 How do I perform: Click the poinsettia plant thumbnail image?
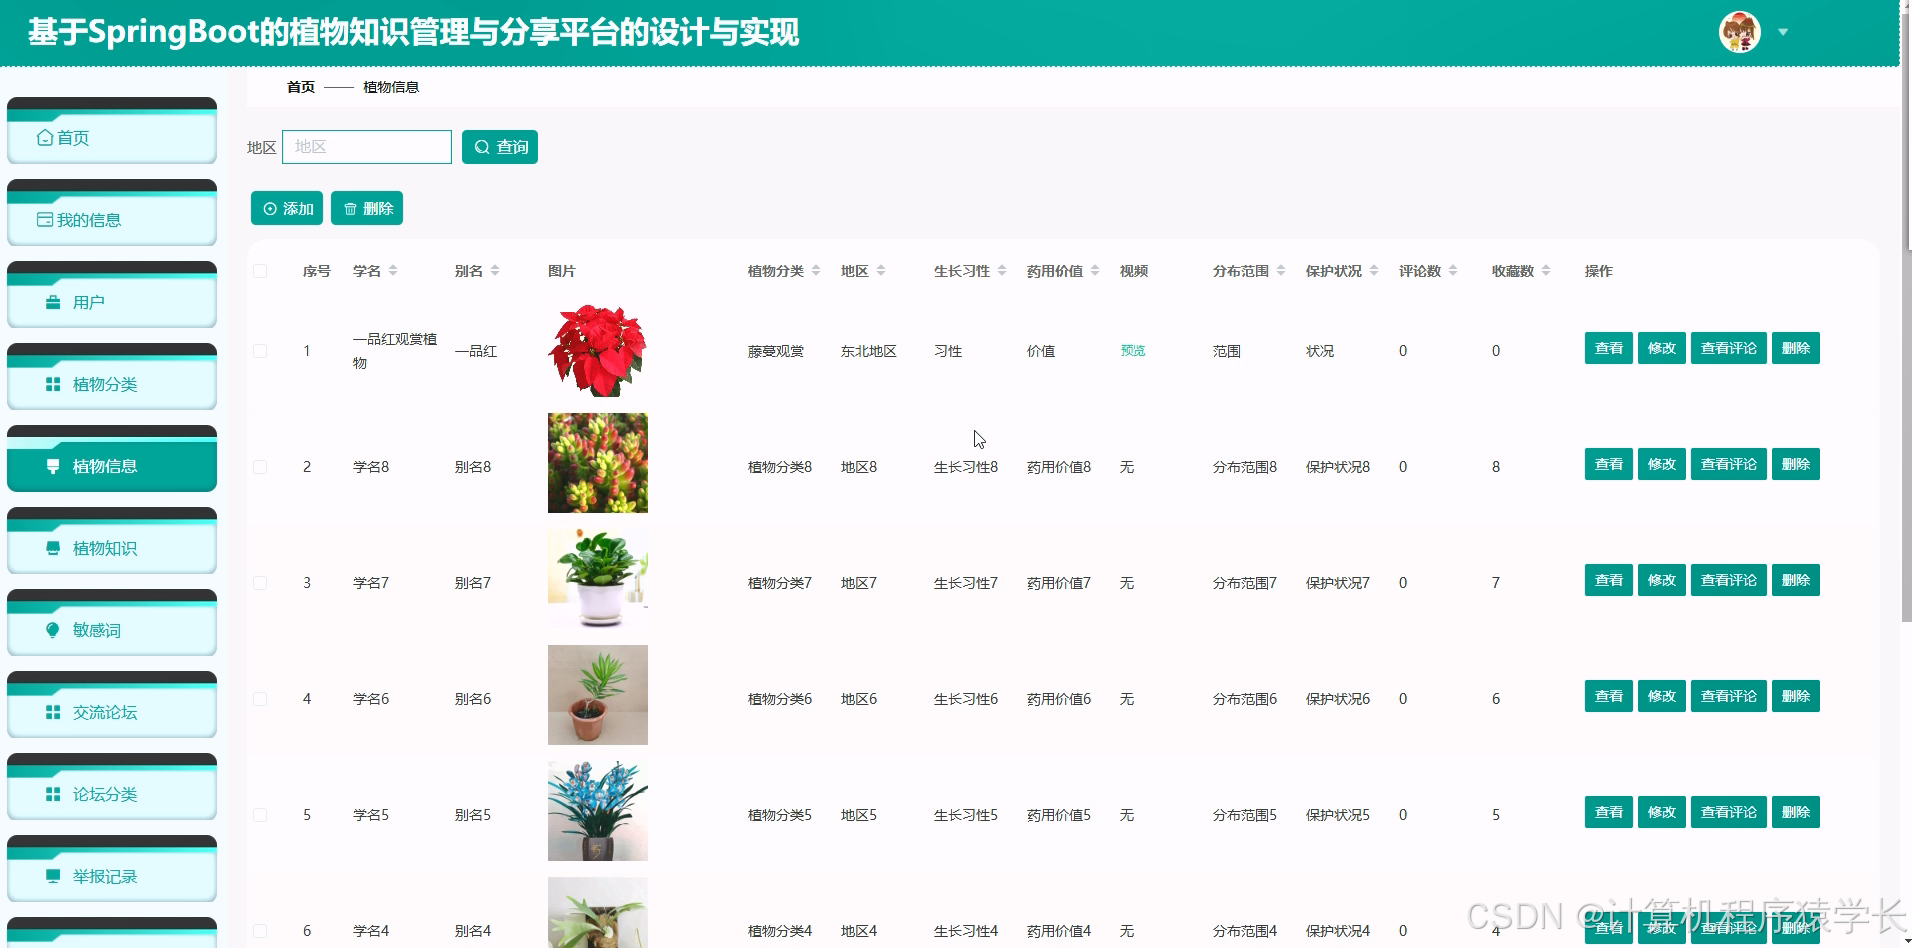coord(597,350)
